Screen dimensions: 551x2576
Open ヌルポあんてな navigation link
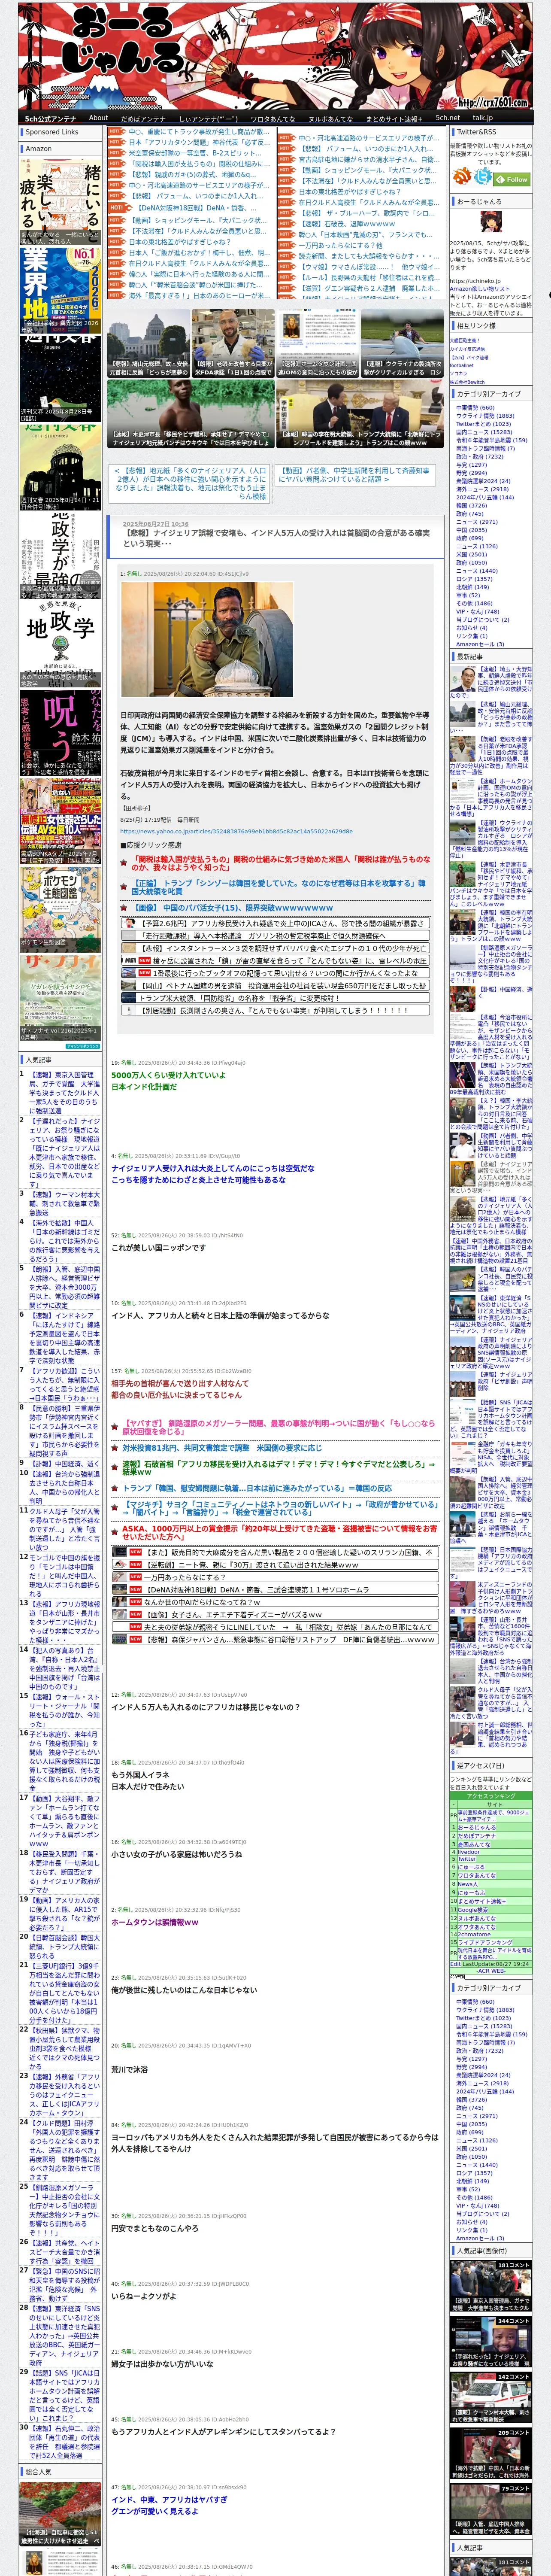point(330,119)
